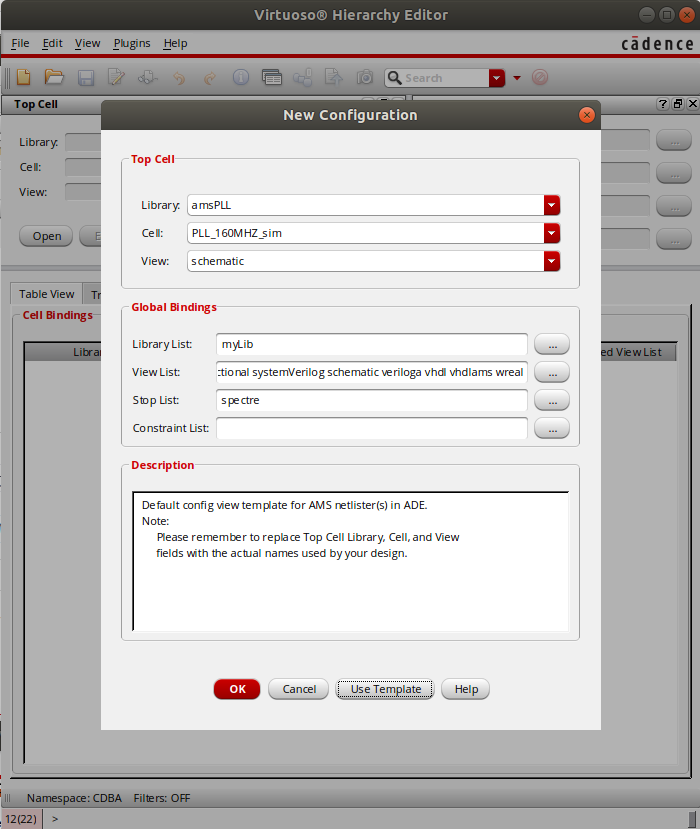This screenshot has height=829, width=700.
Task: Click the Use Template button
Action: tap(385, 689)
